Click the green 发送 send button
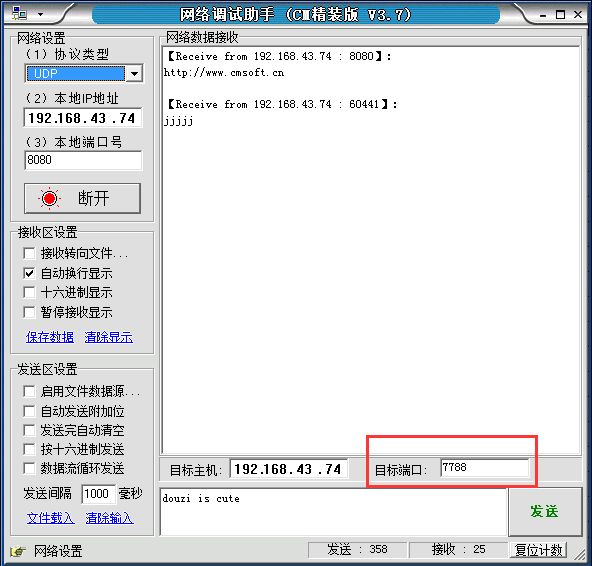592x566 pixels. 545,512
